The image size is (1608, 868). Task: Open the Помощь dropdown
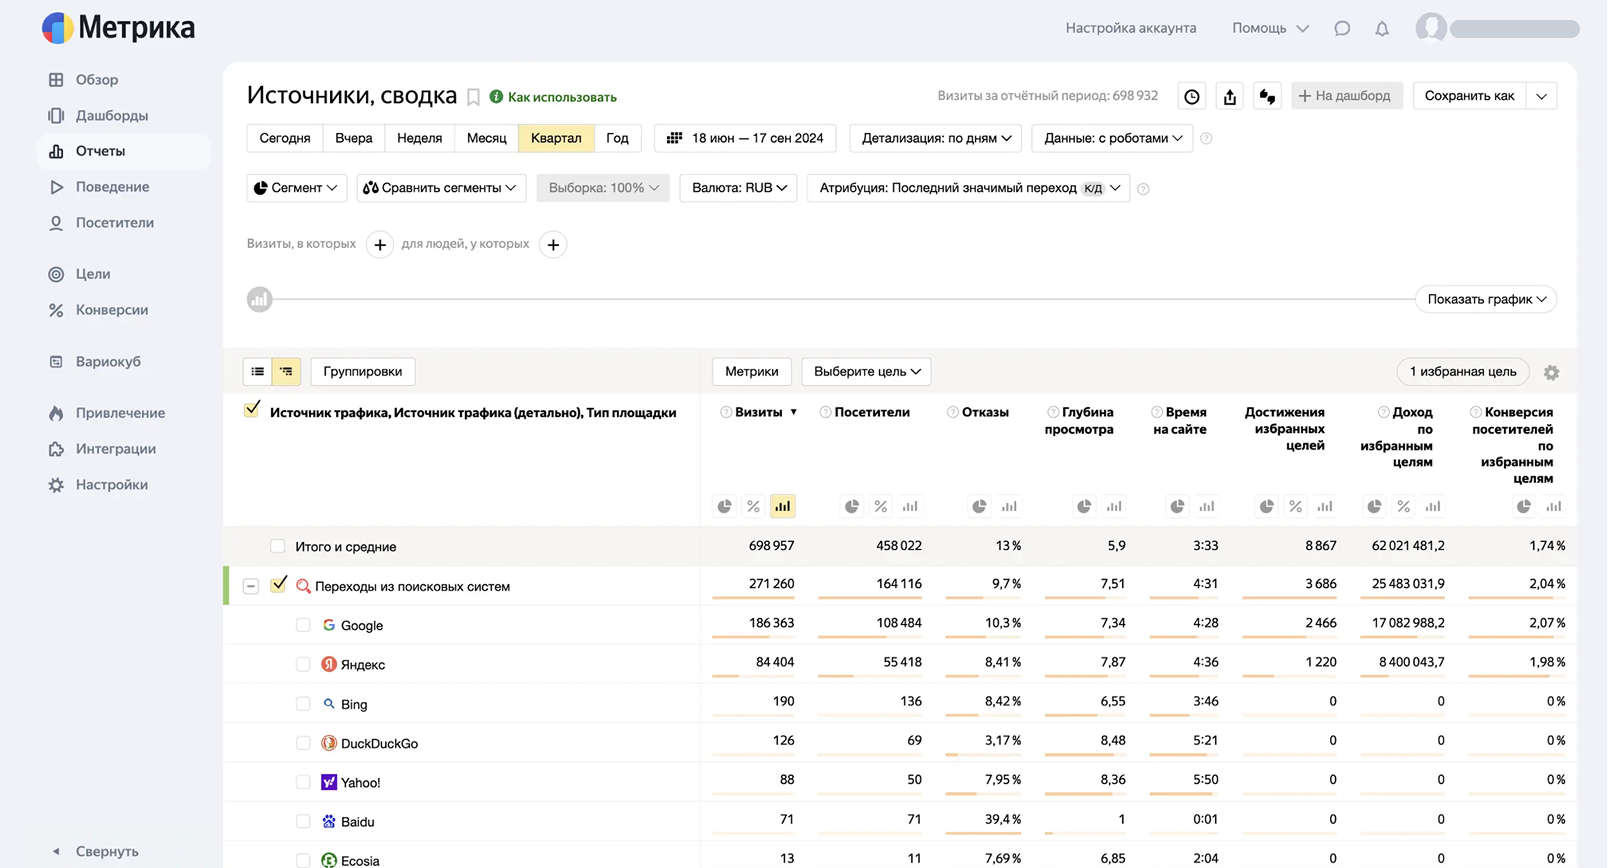pos(1270,28)
